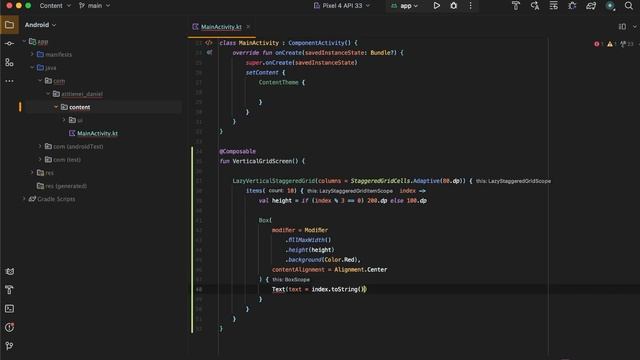Click the gear-bug debugger icon in toolbar

[572, 6]
